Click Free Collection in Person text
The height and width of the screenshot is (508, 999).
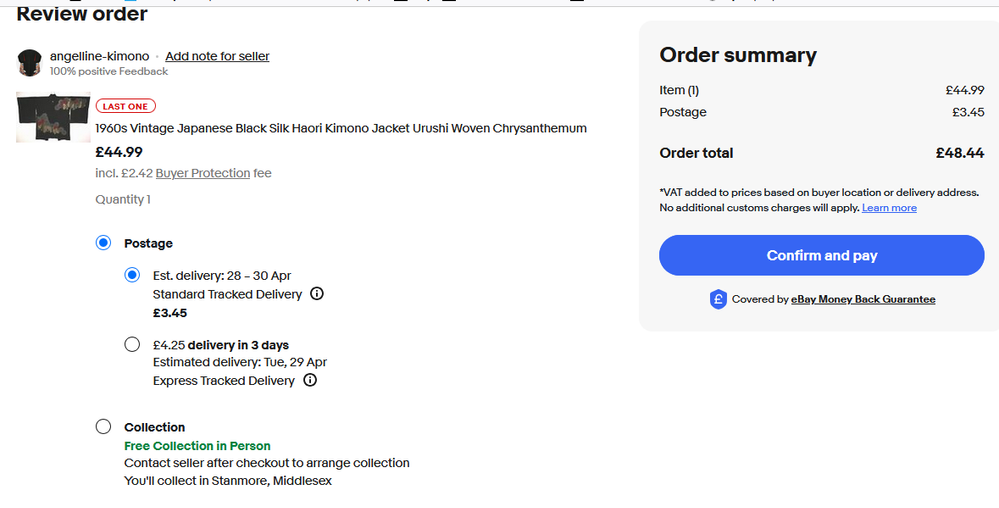click(197, 446)
